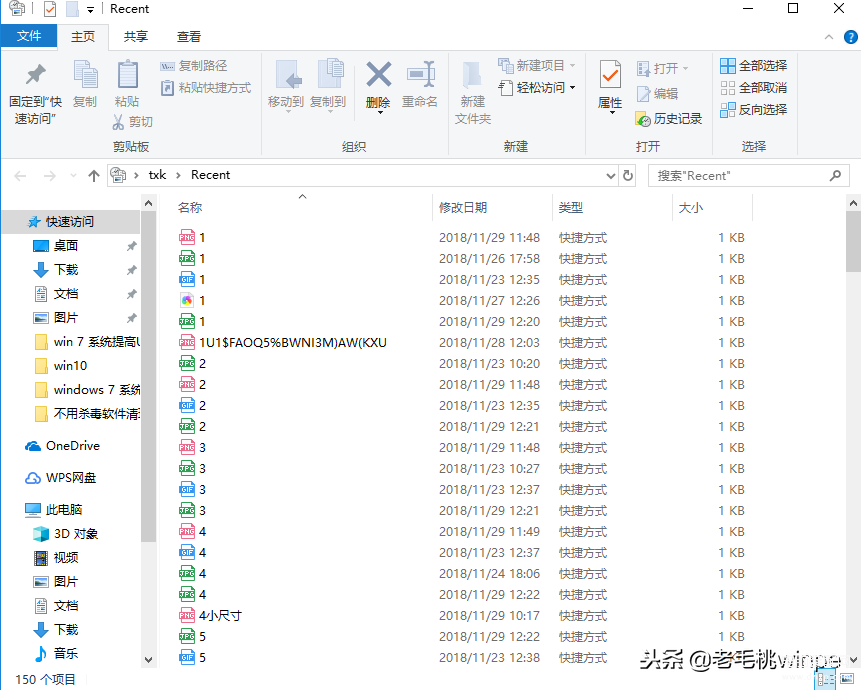Open 3D 对象 under This PC
The height and width of the screenshot is (690, 861).
(x=76, y=534)
